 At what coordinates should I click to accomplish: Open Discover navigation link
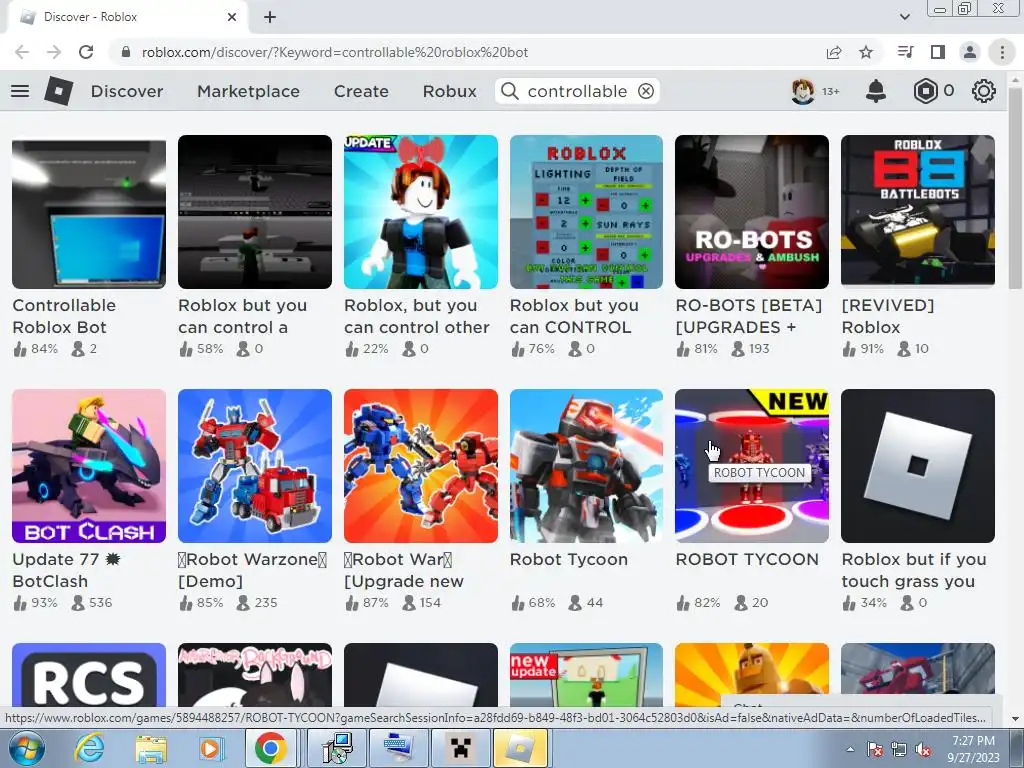point(127,91)
